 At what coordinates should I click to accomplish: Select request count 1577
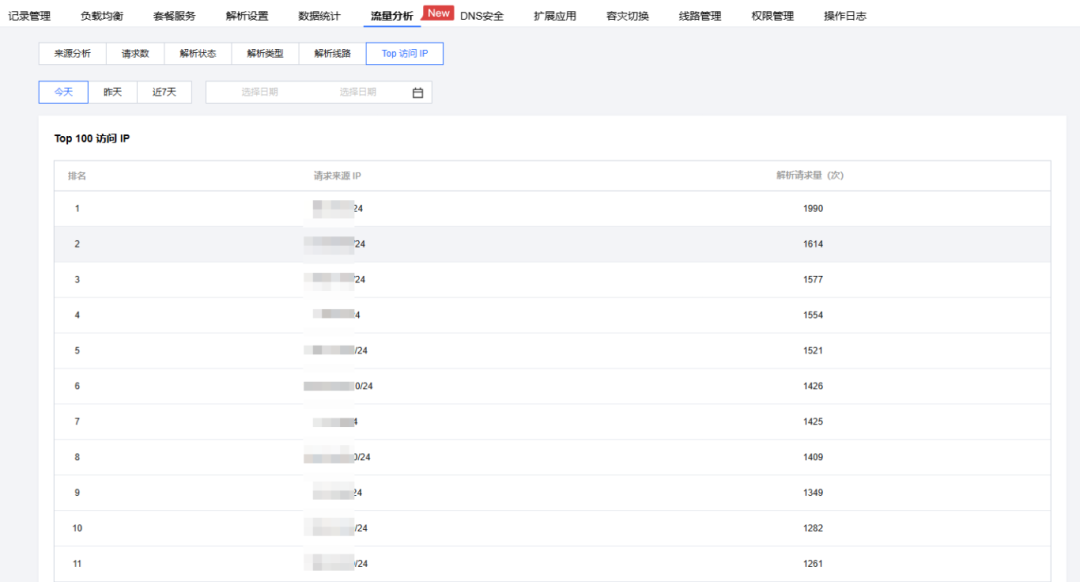coord(813,280)
